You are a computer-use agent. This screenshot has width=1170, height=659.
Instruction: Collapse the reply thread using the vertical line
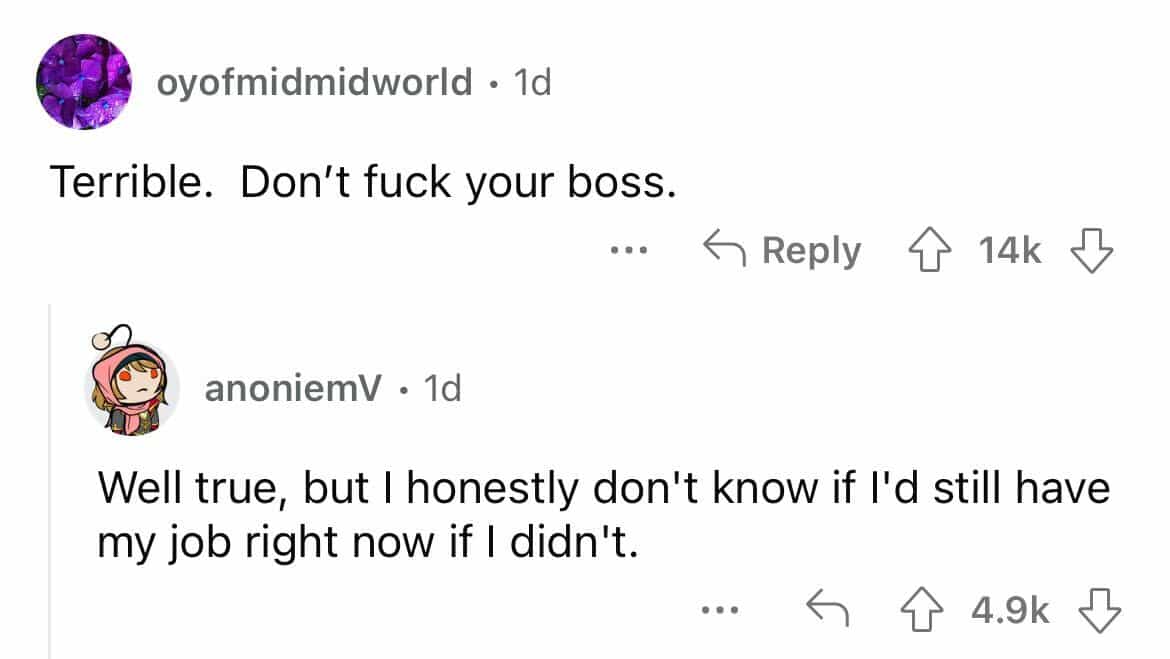(x=52, y=480)
